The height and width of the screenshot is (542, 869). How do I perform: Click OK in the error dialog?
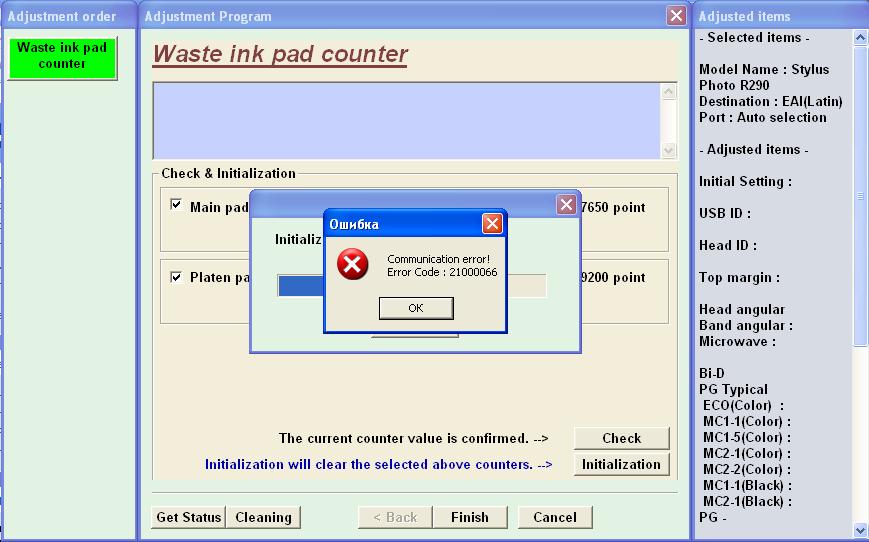tap(416, 308)
